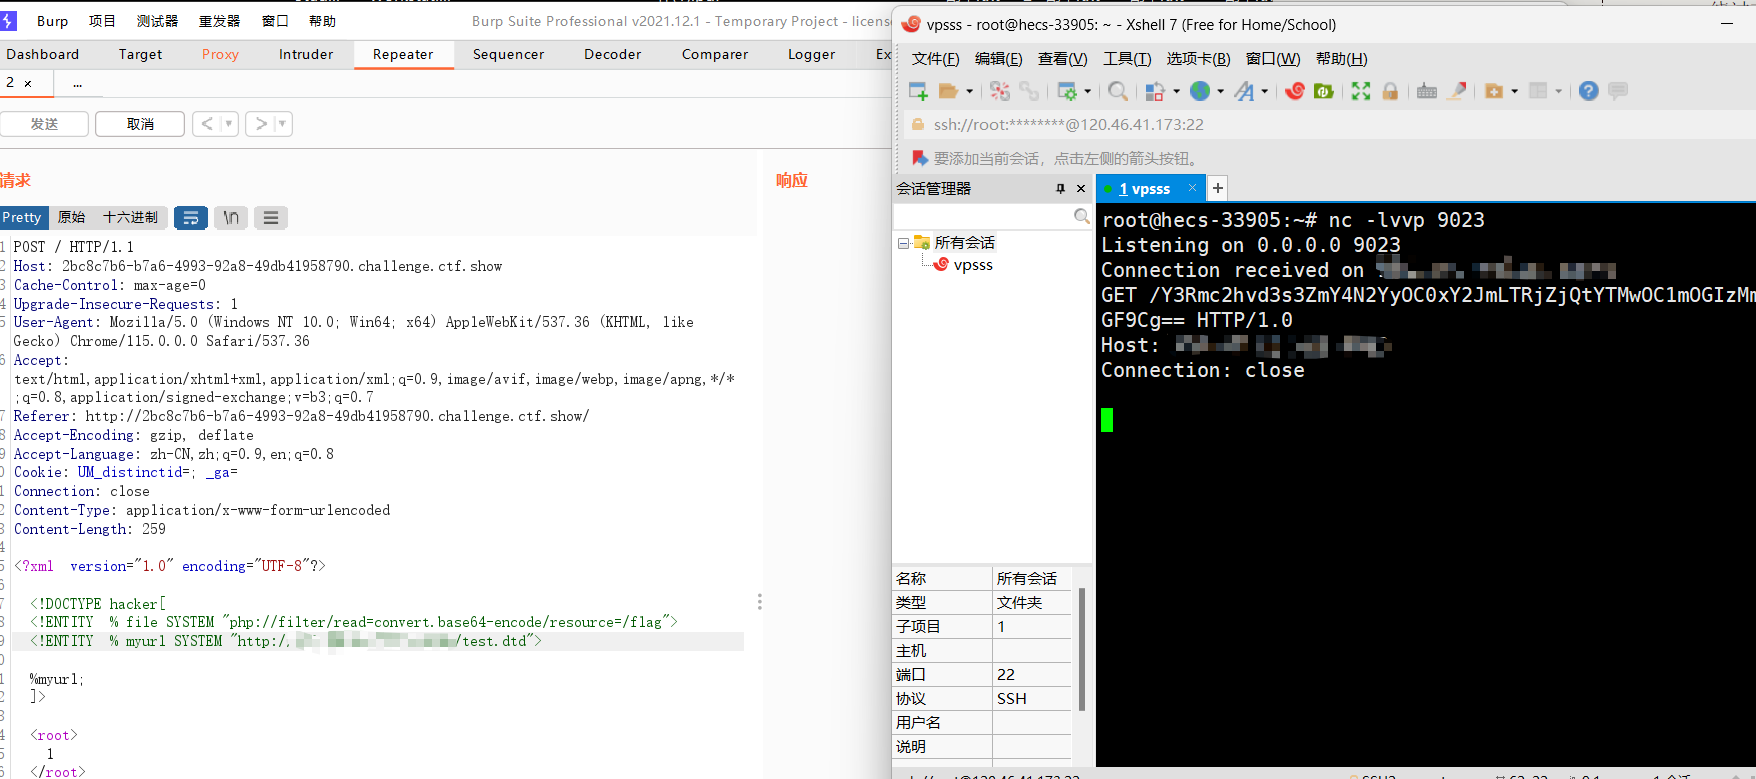Open history dropdown beside the > button

click(283, 124)
